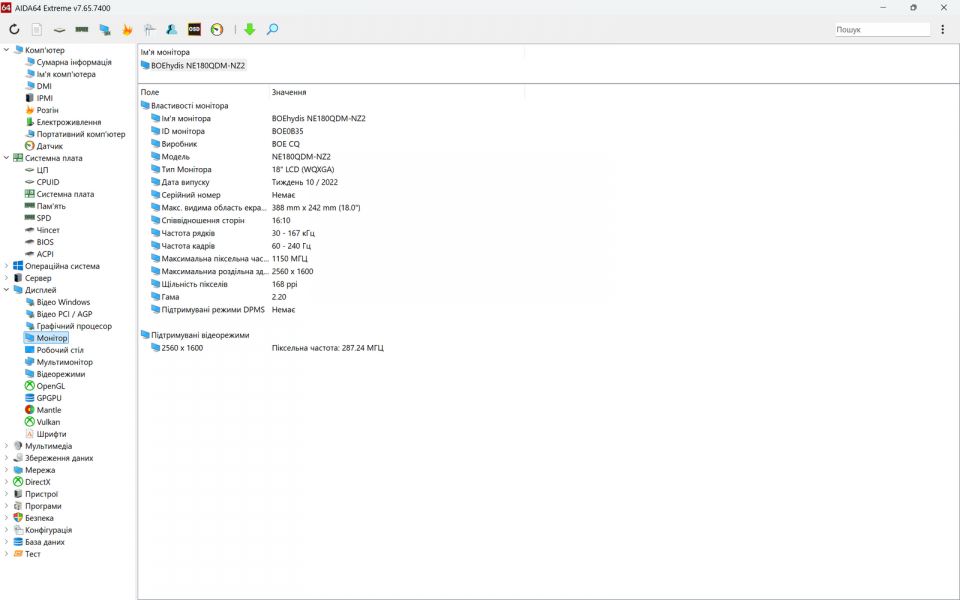Viewport: 960px width, 600px height.
Task: Open the SPD tree entry
Action: [43, 218]
